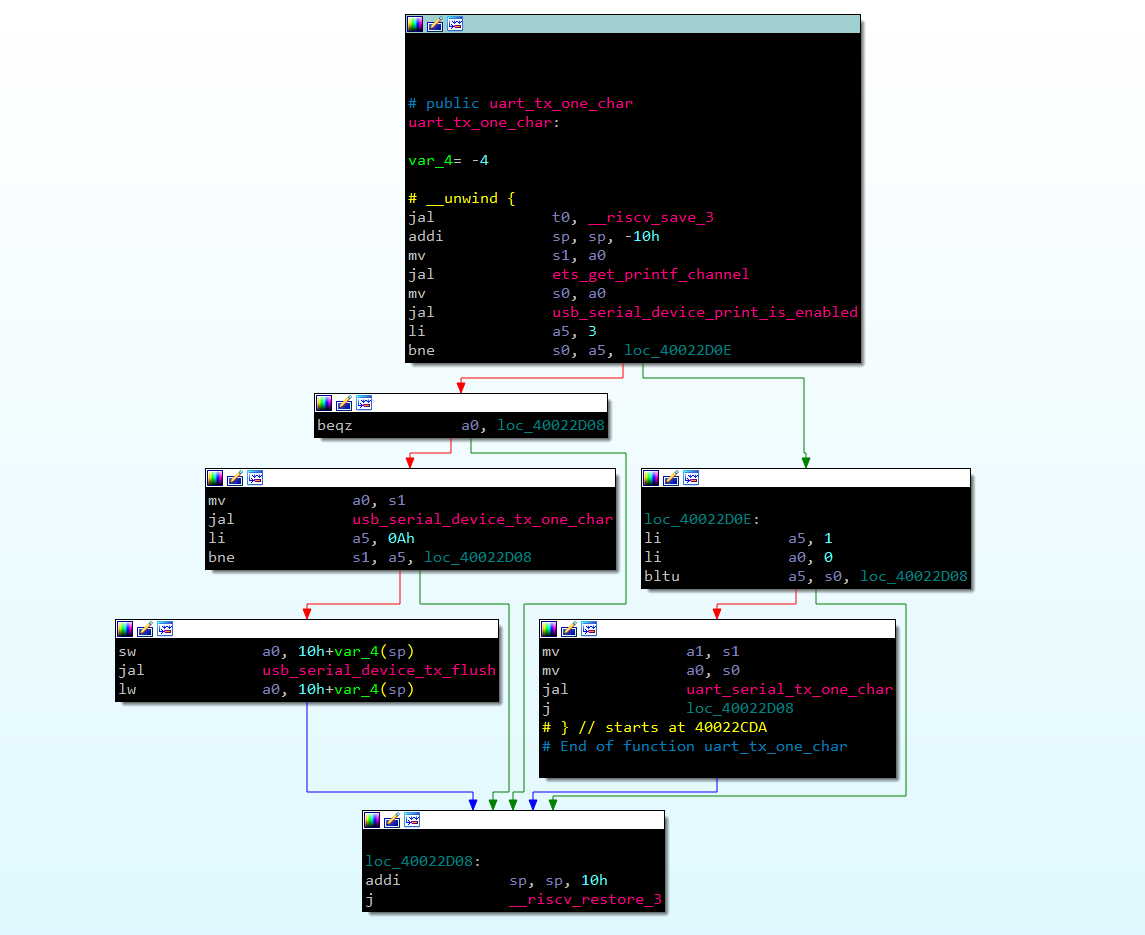Click the pencil edit icon on the top function node

point(435,24)
